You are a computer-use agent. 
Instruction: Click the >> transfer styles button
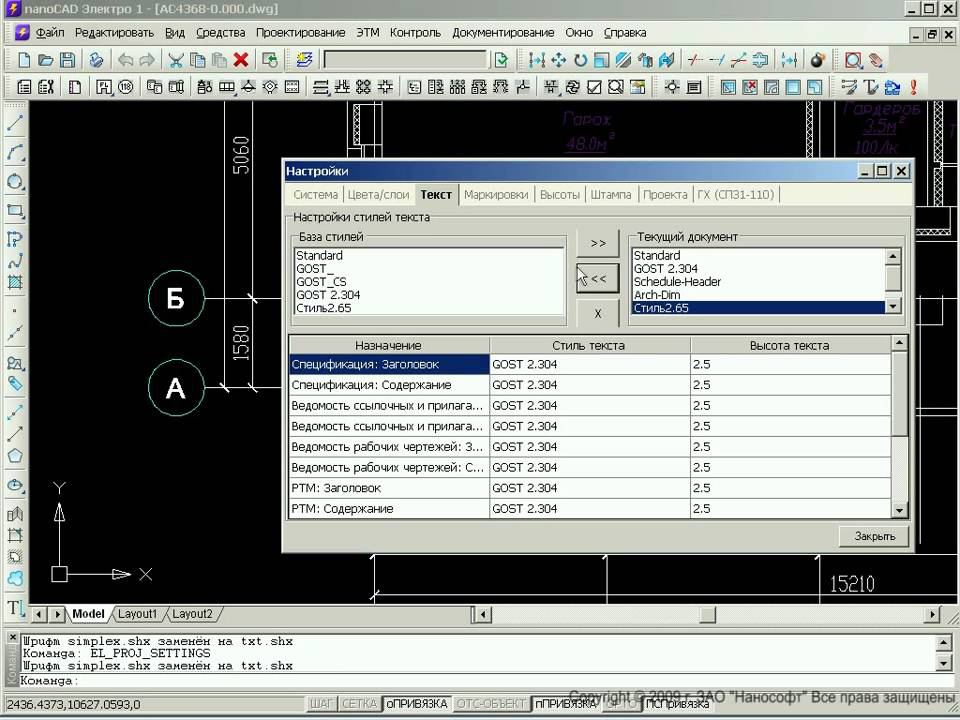coord(598,243)
